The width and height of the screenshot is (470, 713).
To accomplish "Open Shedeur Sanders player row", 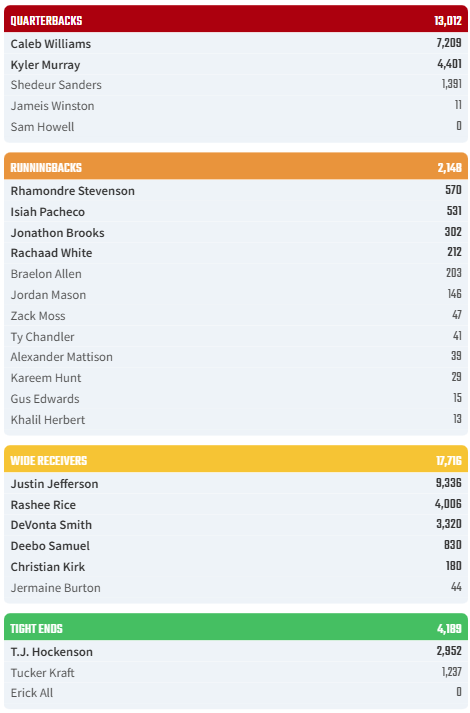I will coord(235,85).
